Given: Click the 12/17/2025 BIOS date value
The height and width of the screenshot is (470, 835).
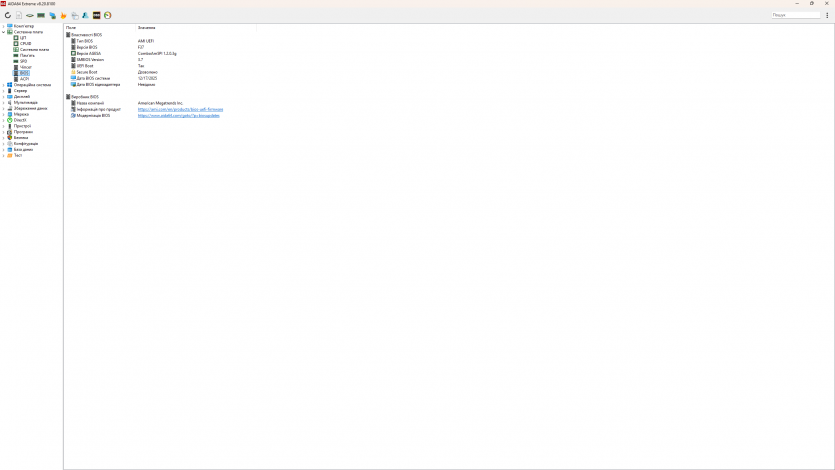Looking at the screenshot, I should click(148, 78).
